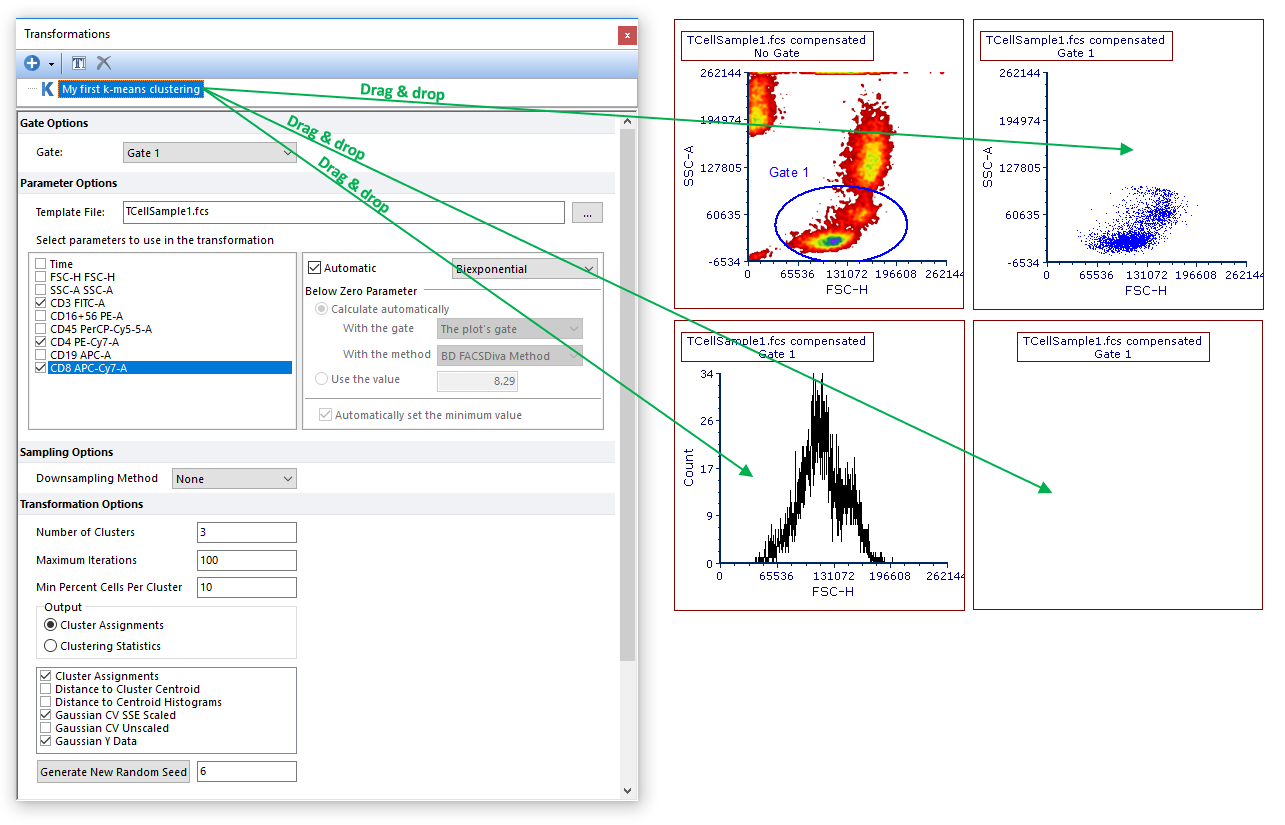The image size is (1285, 825).
Task: Click the Number of Clusters field
Action: (x=247, y=532)
